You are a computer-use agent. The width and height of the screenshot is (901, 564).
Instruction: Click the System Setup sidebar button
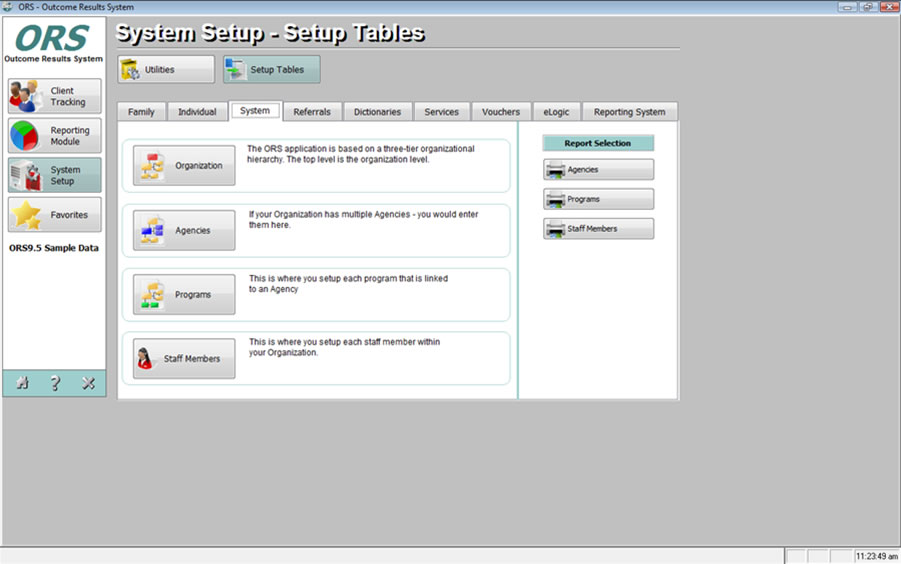55,175
